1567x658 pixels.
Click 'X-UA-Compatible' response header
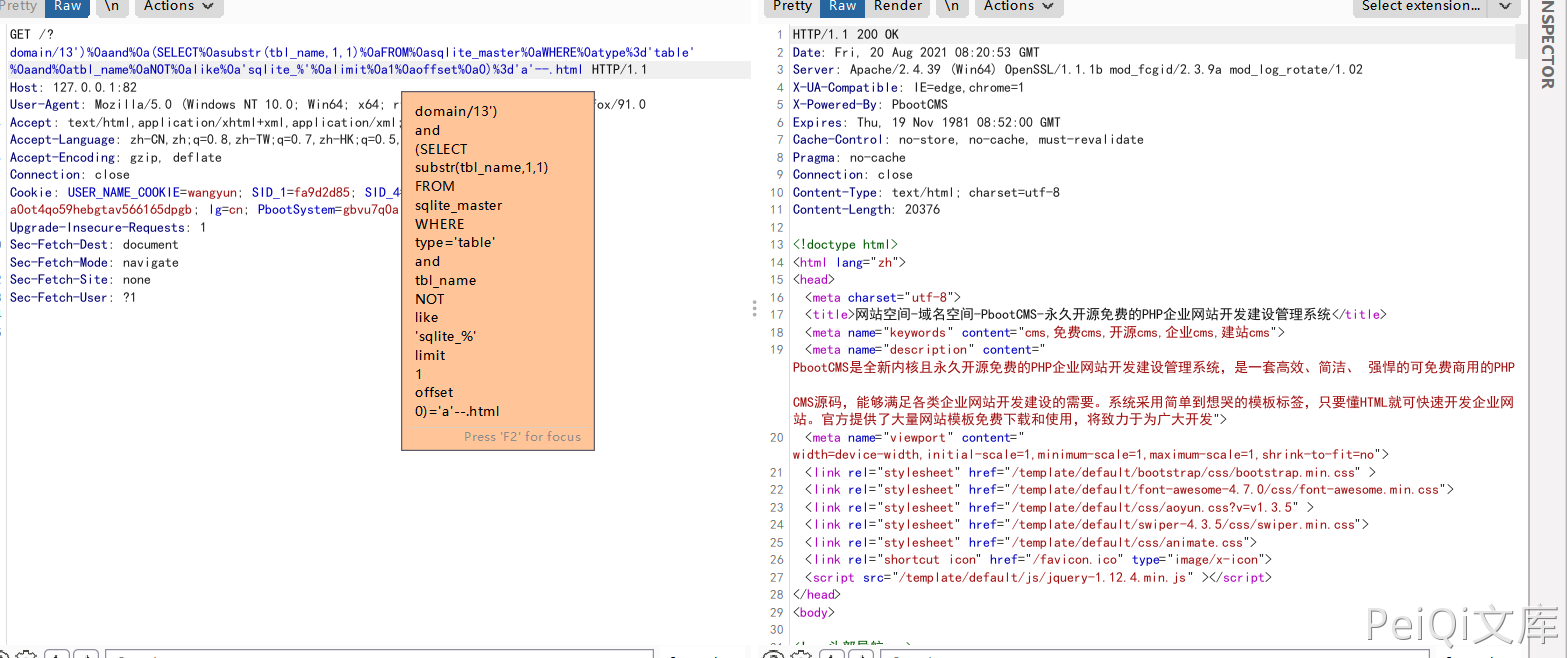click(x=908, y=87)
